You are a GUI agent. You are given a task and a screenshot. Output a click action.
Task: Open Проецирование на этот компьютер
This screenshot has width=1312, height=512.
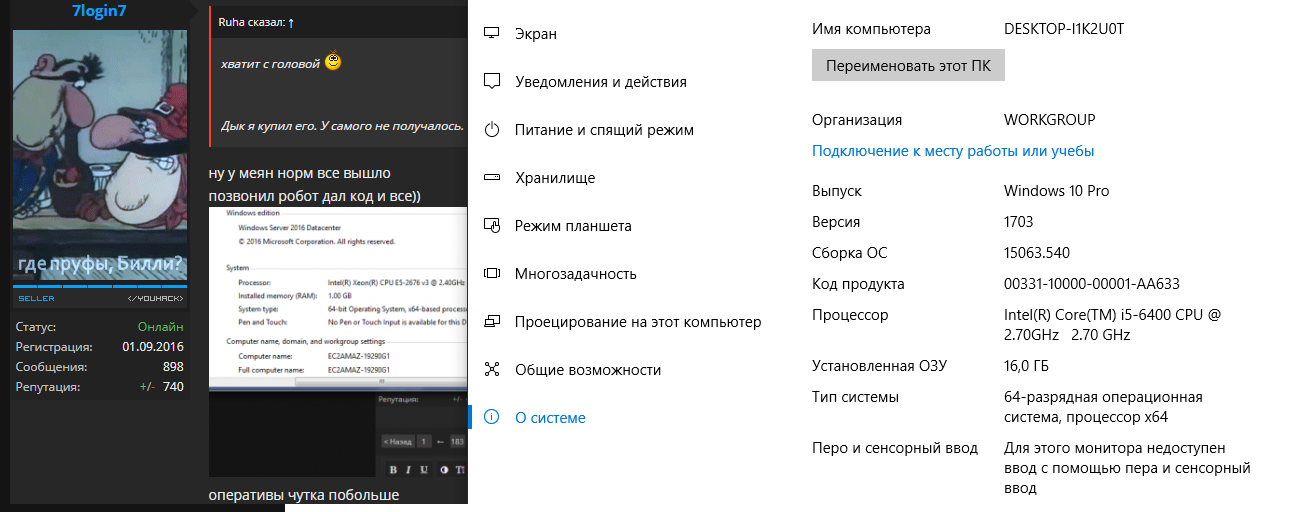tap(636, 322)
